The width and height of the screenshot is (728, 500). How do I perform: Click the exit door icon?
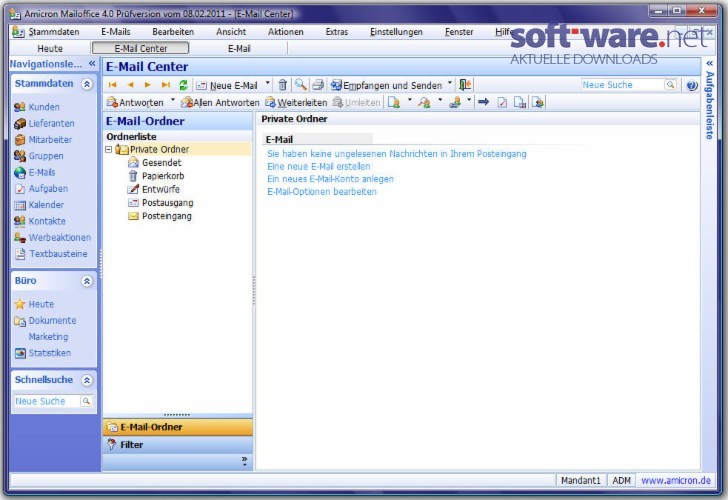tap(465, 84)
